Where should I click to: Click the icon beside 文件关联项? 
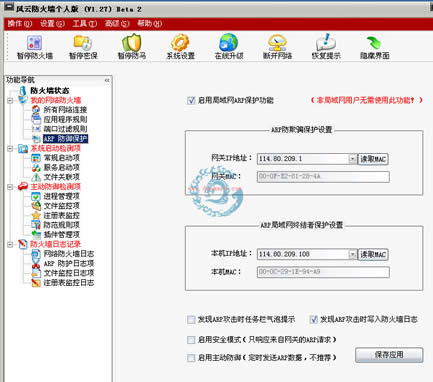pyautogui.click(x=36, y=177)
